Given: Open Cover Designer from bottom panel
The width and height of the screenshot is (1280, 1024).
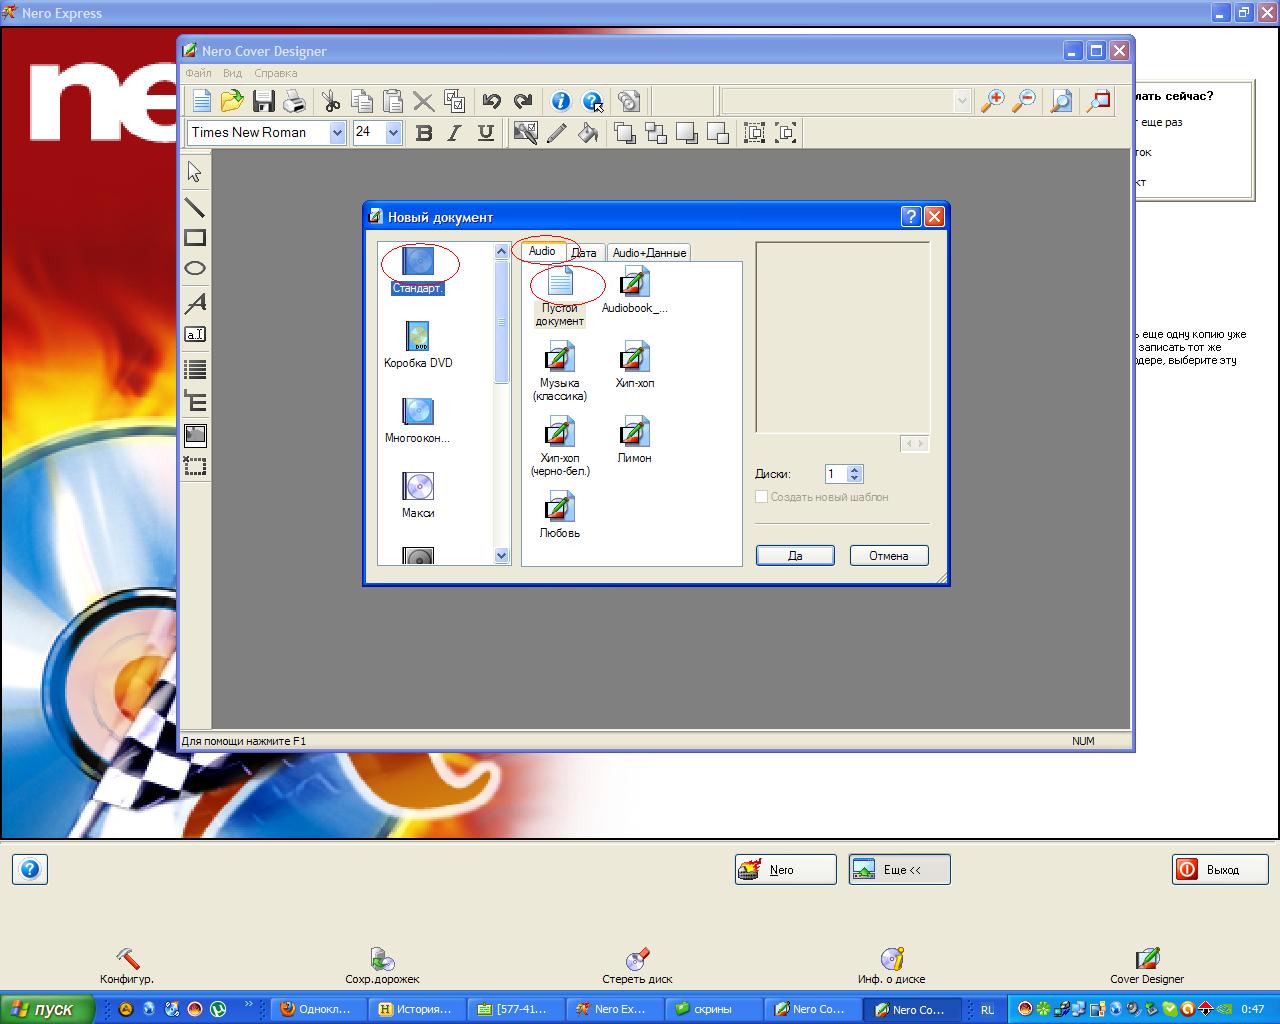Looking at the screenshot, I should (x=1147, y=967).
